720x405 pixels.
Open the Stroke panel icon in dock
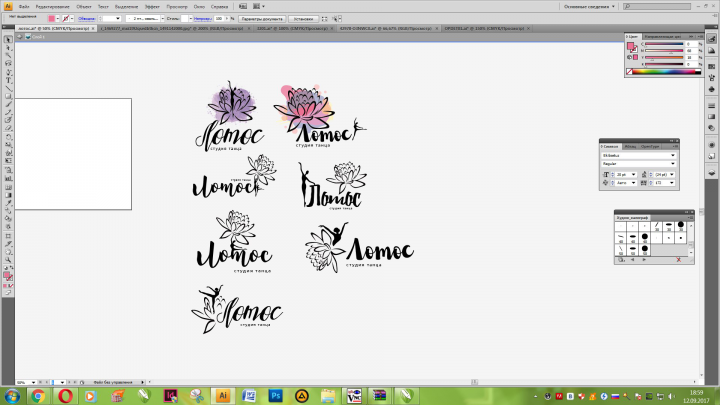(712, 106)
